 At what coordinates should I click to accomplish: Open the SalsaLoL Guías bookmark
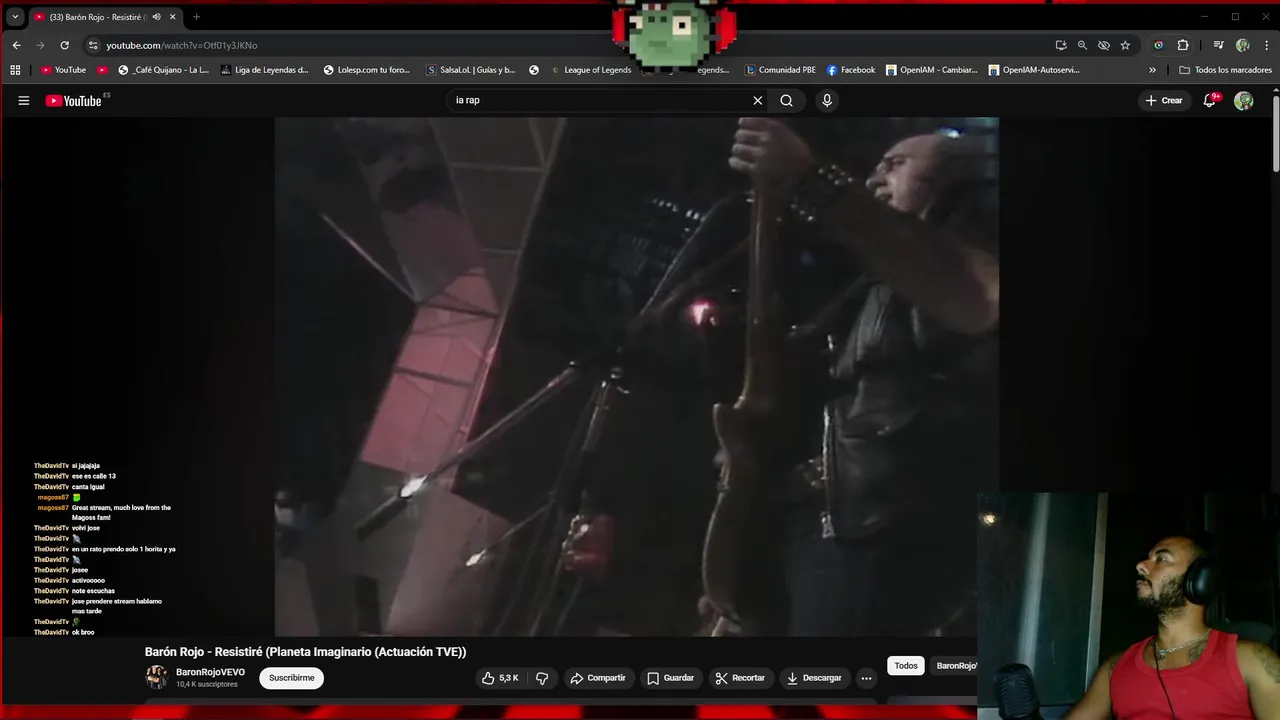[x=470, y=70]
